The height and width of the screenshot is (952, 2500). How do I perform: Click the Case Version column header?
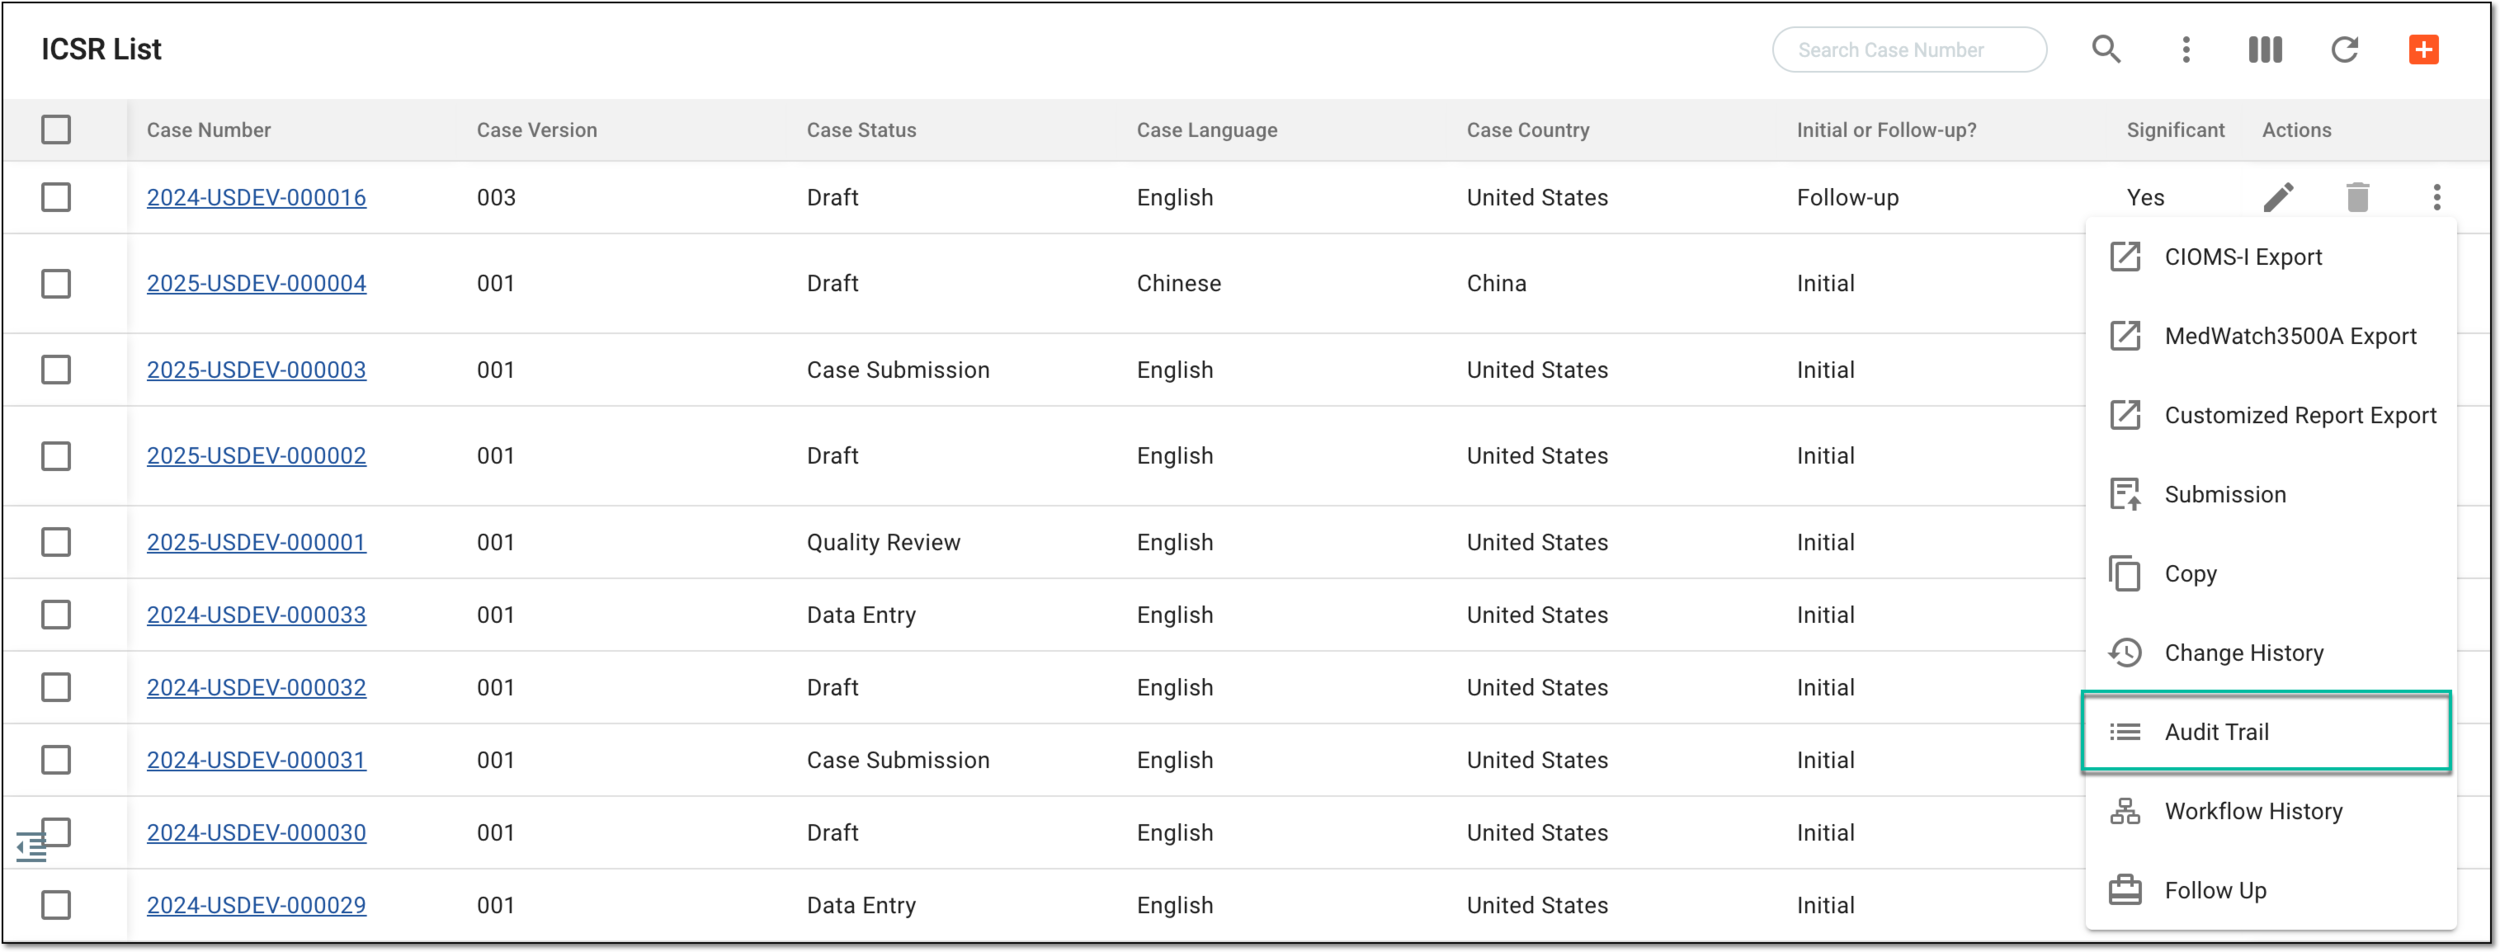[x=536, y=130]
